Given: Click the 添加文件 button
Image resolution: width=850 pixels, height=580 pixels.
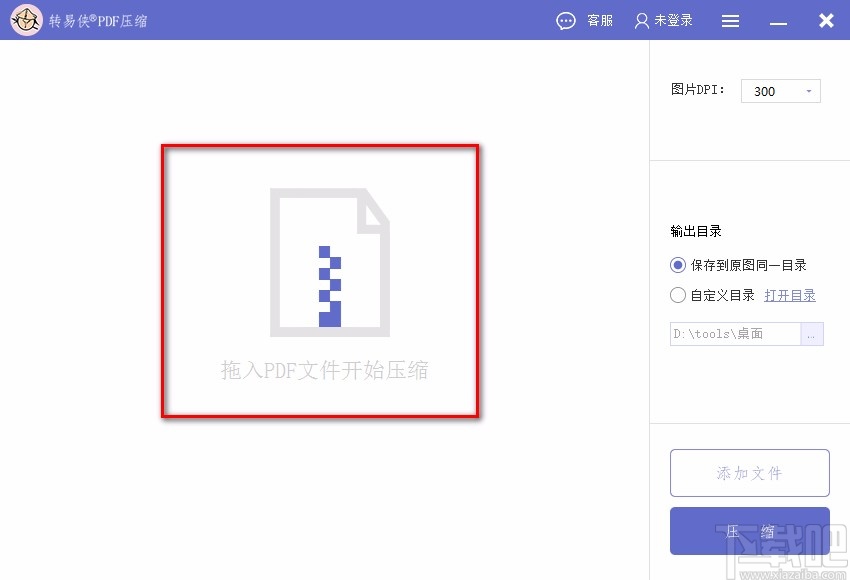Looking at the screenshot, I should pyautogui.click(x=749, y=472).
